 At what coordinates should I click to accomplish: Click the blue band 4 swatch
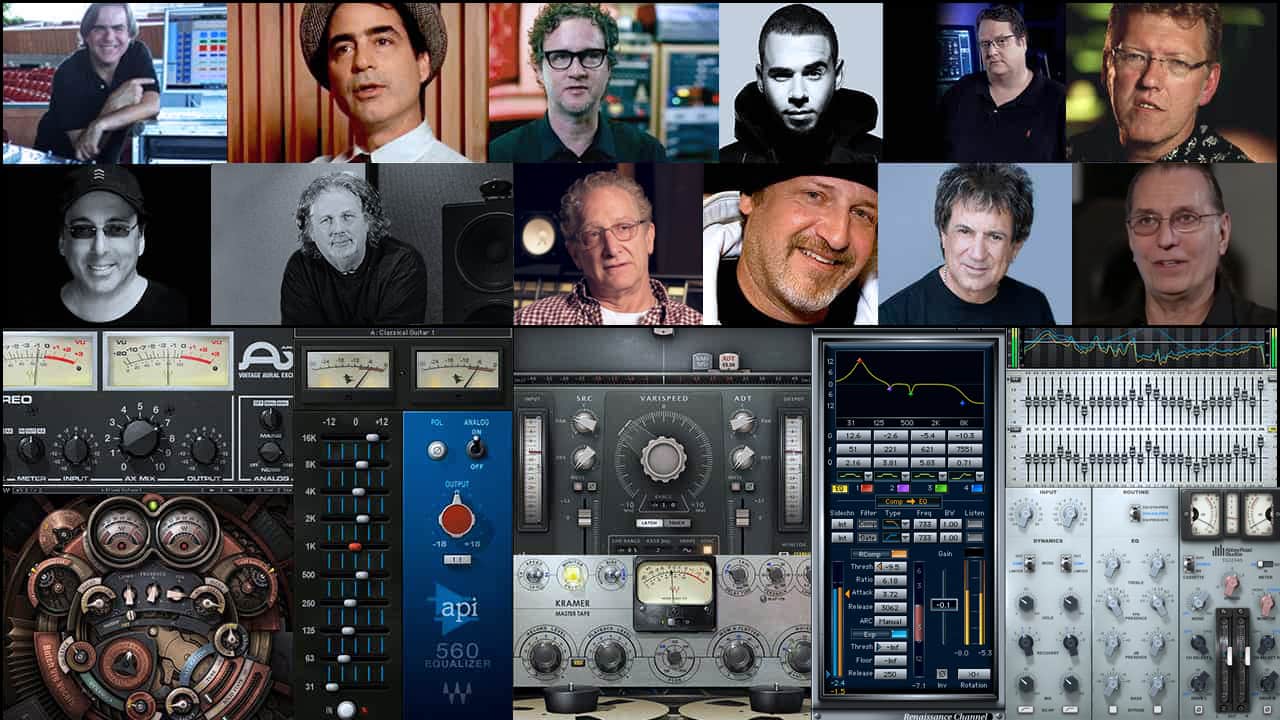pos(977,488)
